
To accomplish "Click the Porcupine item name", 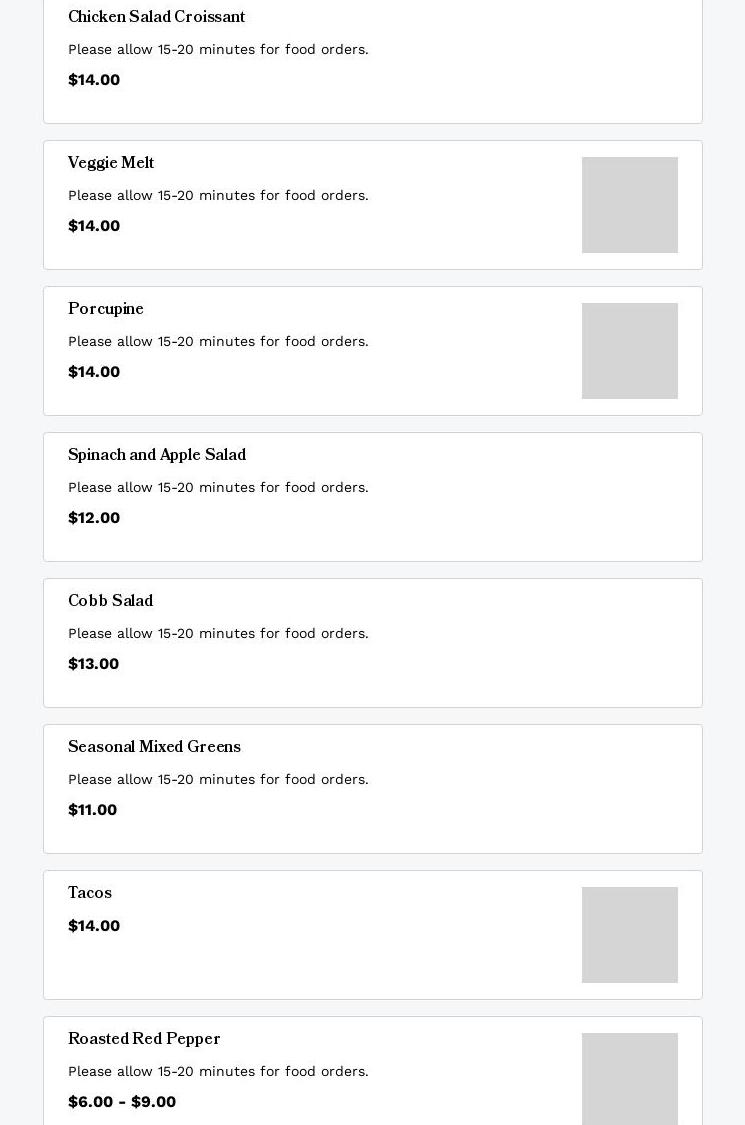I will tap(106, 310).
